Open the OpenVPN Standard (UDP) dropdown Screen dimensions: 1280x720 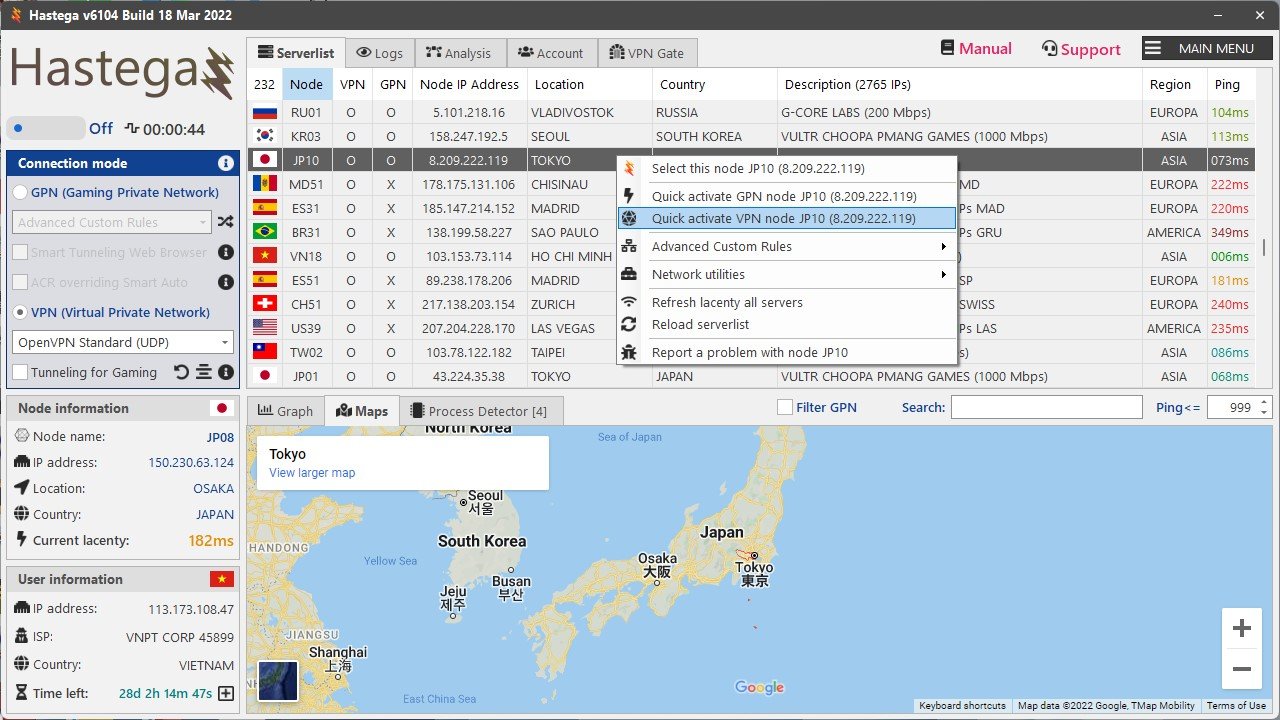[x=123, y=342]
